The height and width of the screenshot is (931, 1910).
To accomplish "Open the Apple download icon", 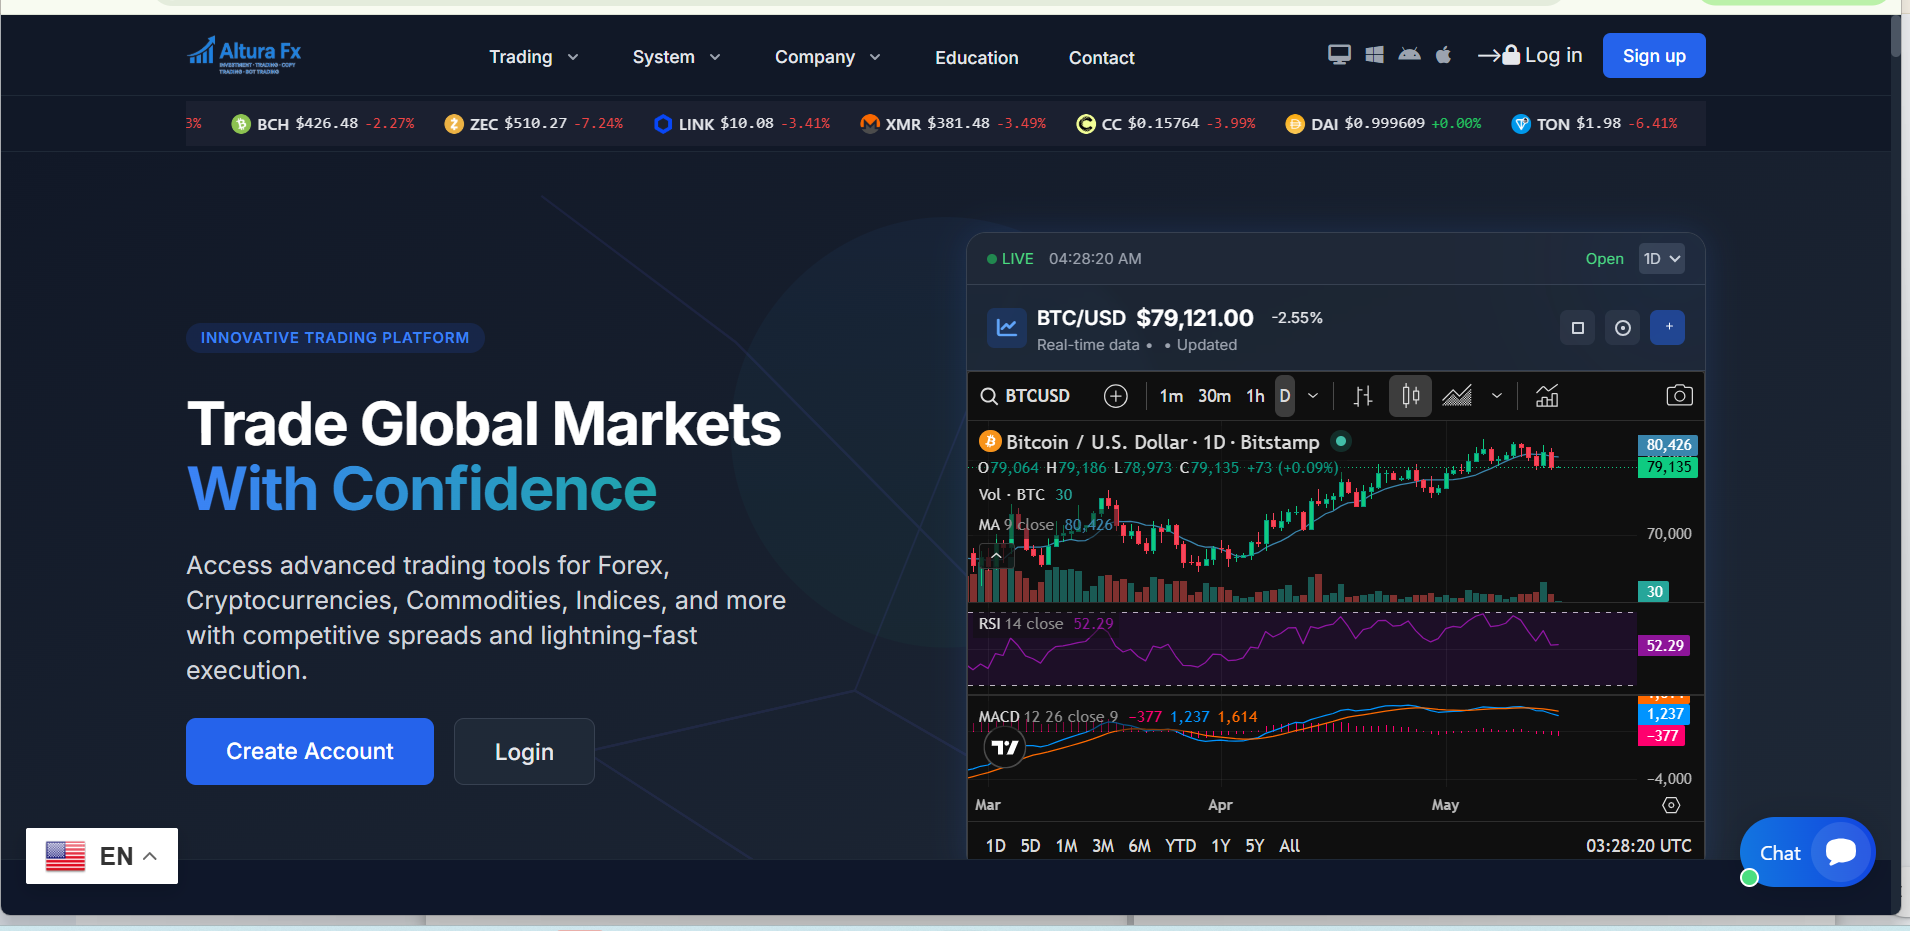I will point(1443,55).
